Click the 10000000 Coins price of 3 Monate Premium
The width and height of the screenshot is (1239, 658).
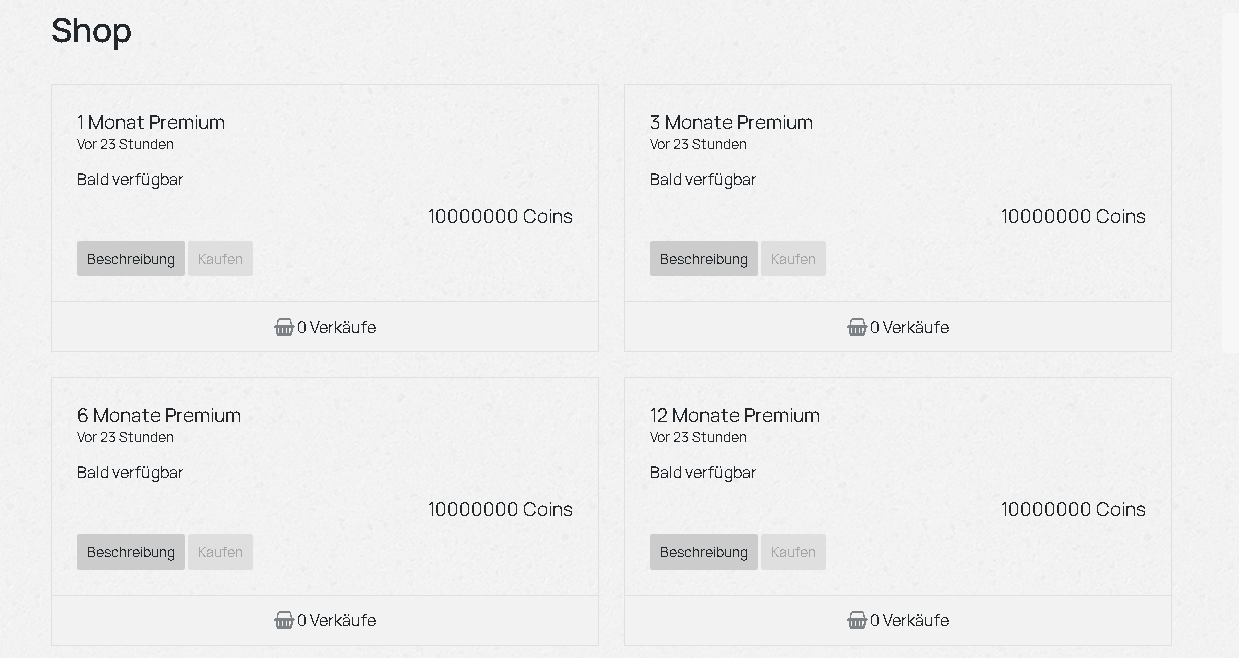[1073, 216]
